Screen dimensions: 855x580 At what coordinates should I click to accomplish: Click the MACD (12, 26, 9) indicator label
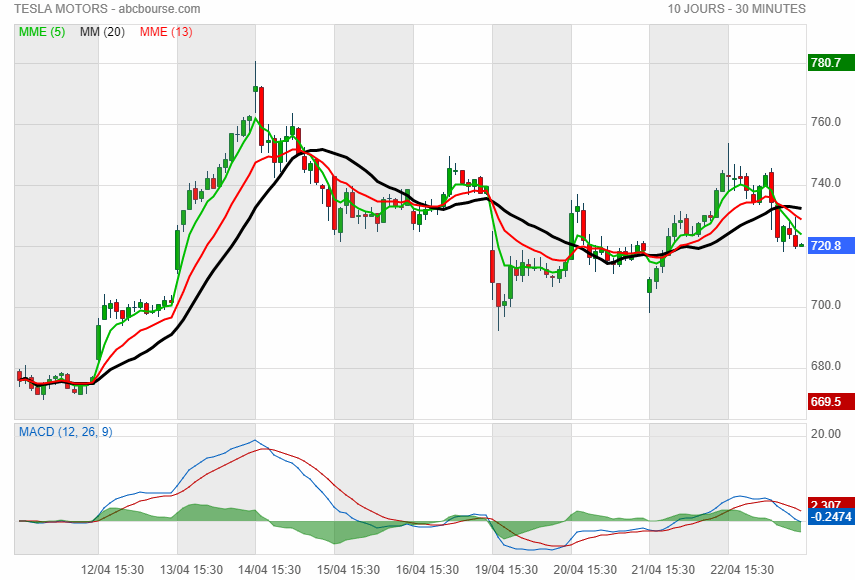pos(65,432)
